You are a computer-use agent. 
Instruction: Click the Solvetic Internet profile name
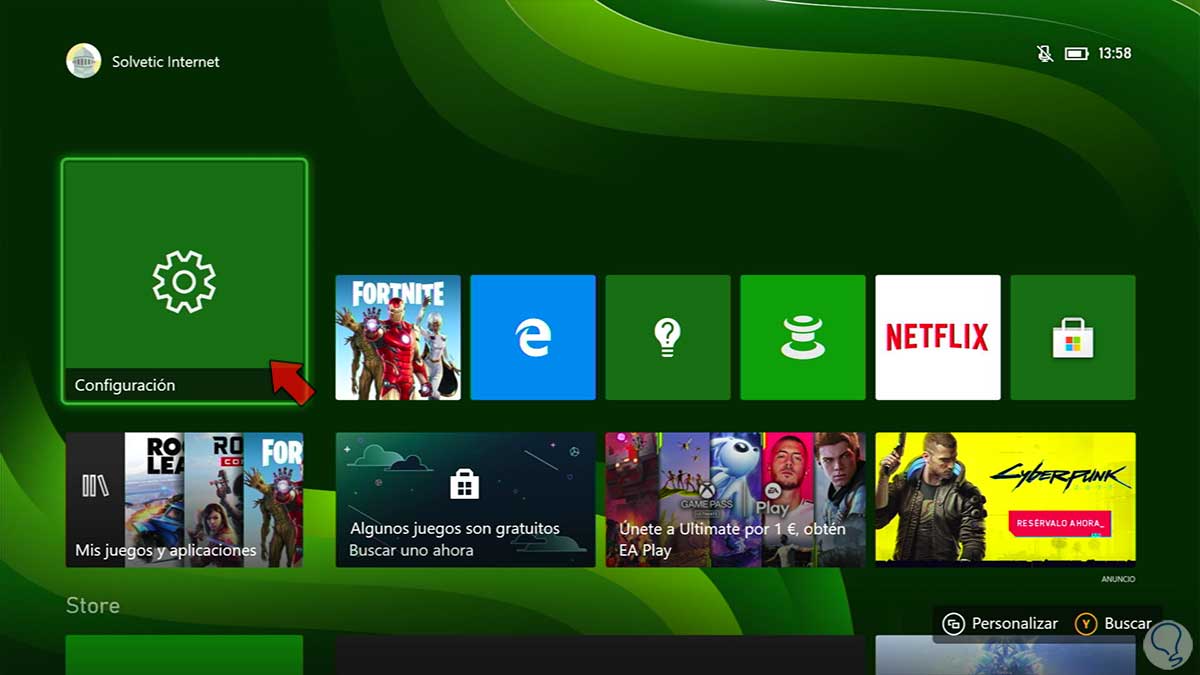coord(166,61)
